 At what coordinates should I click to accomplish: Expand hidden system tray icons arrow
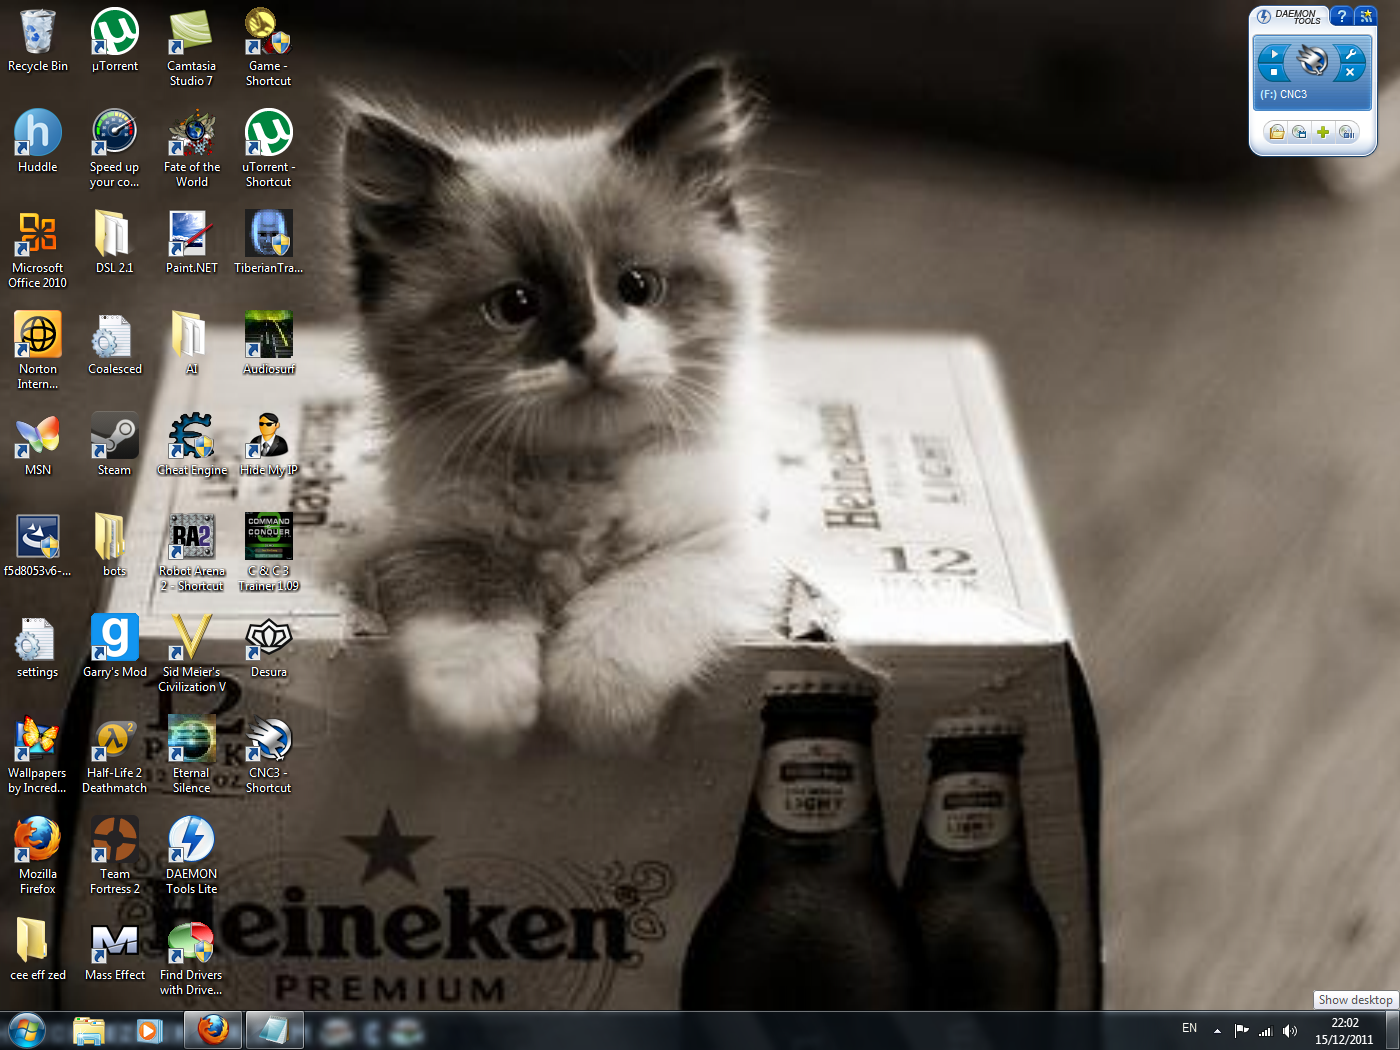1217,1030
